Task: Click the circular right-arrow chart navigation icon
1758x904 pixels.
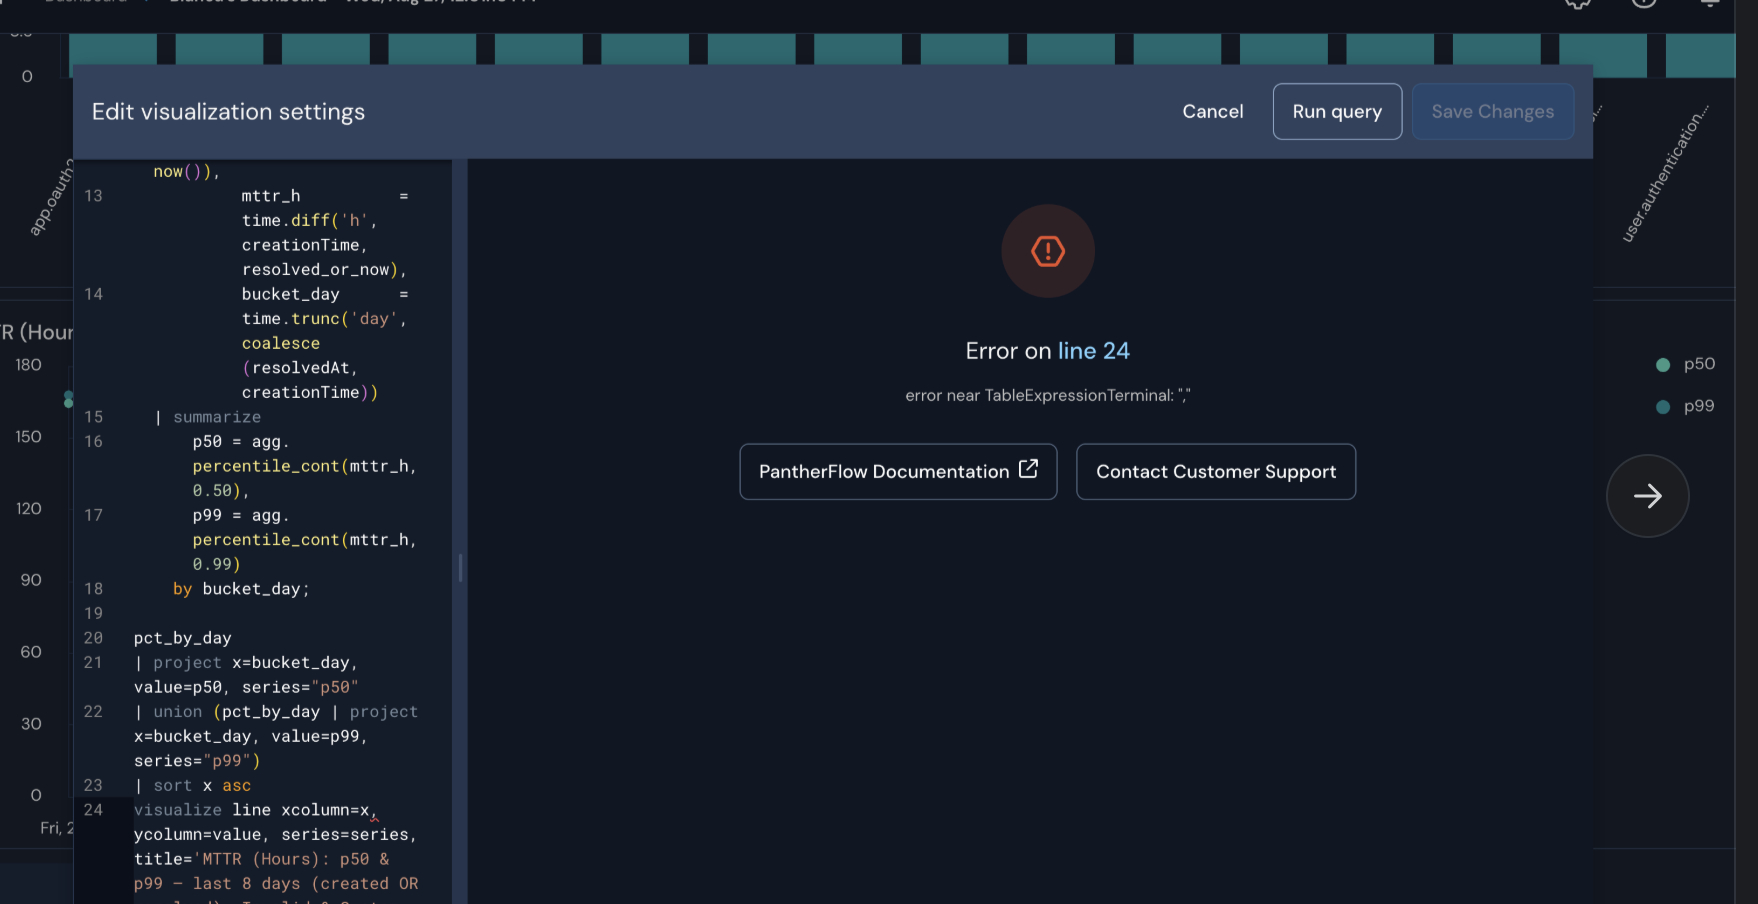Action: (x=1647, y=496)
